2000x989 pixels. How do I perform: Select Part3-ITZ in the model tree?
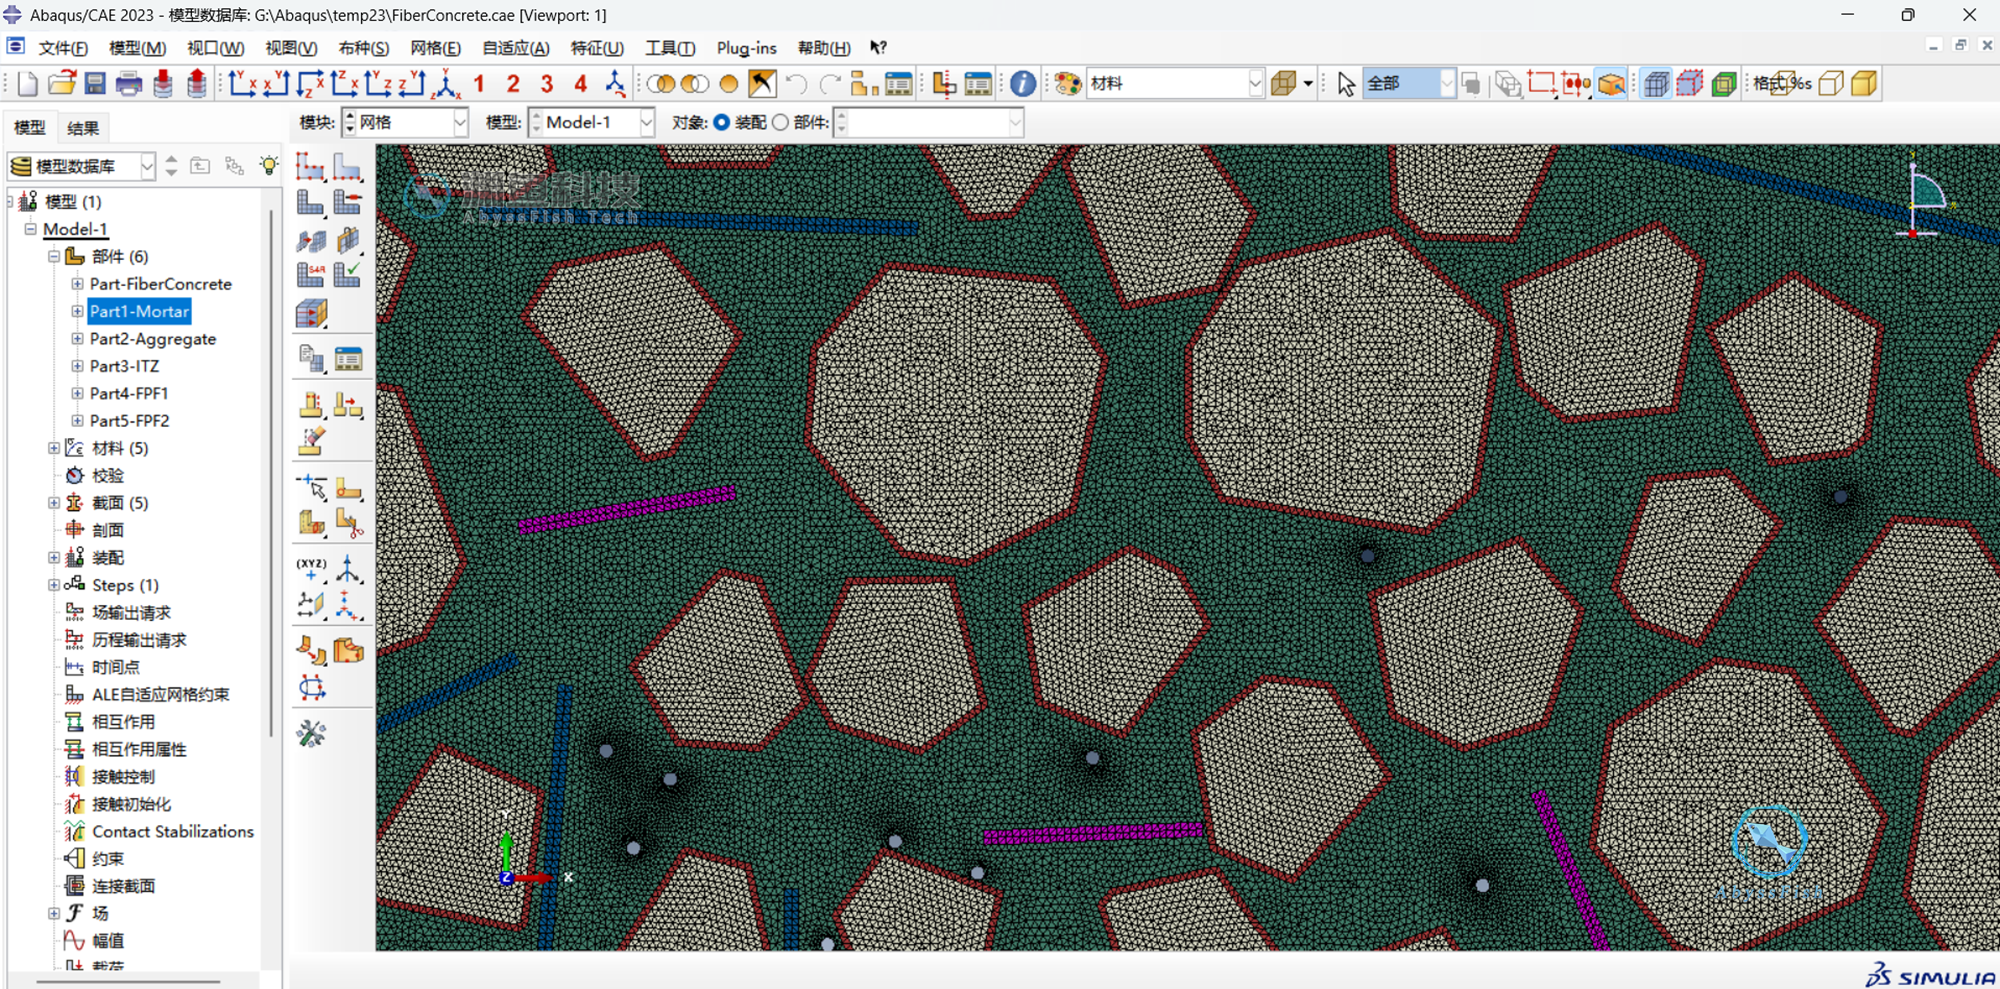[x=124, y=366]
